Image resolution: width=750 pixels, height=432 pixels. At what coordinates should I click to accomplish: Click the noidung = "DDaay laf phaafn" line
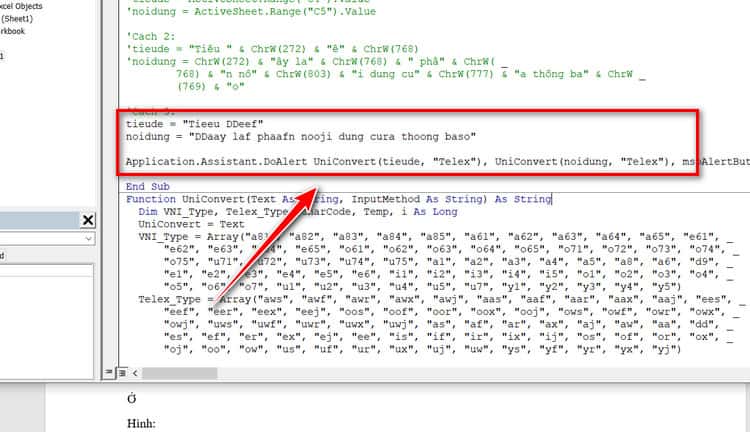click(x=301, y=137)
